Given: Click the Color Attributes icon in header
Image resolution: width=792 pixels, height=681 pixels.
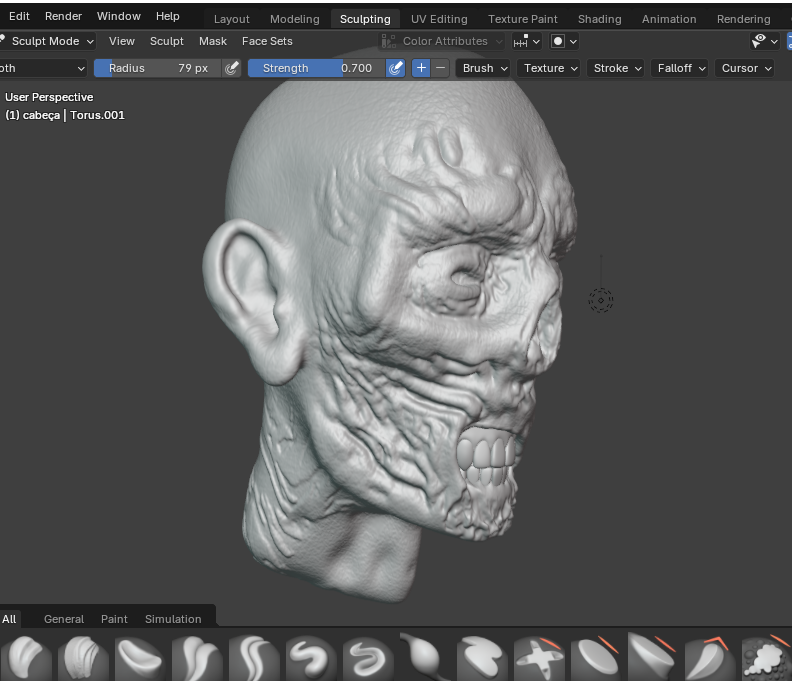Looking at the screenshot, I should click(x=388, y=41).
